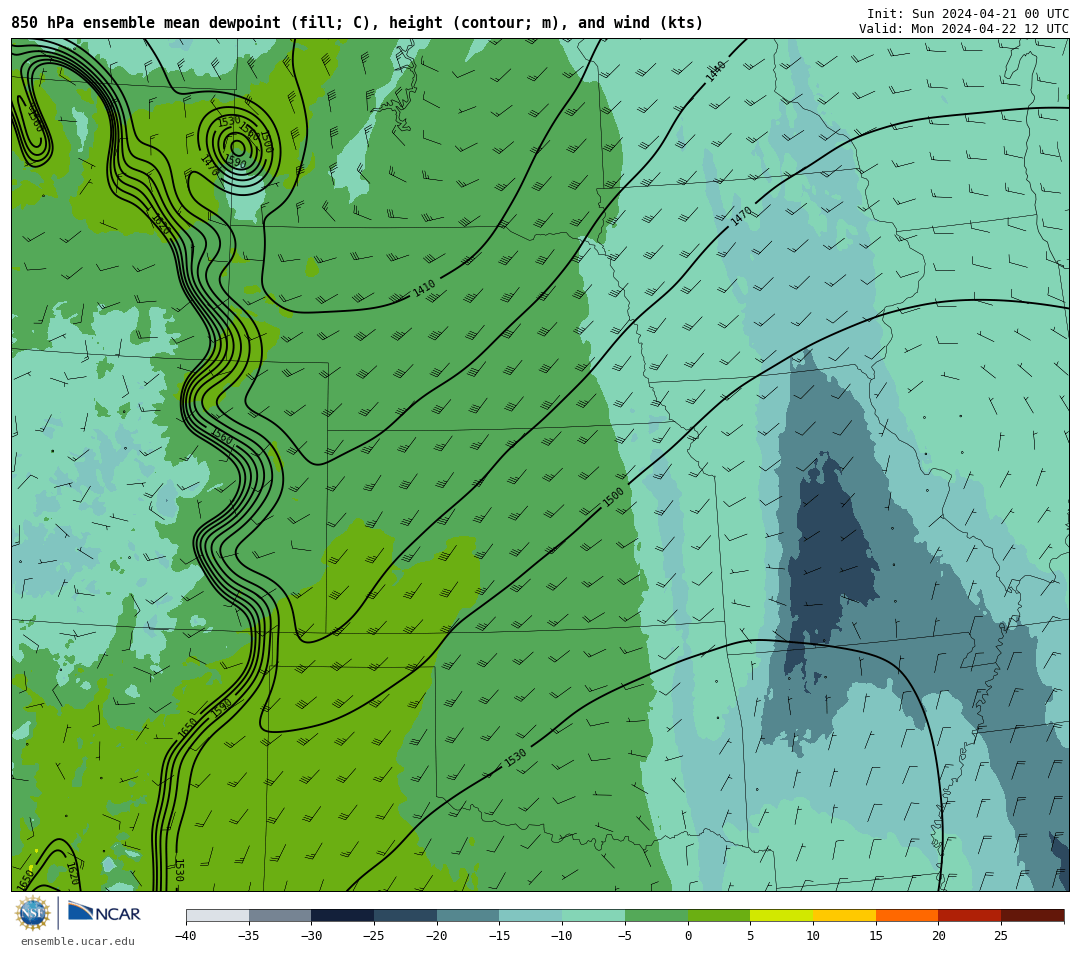Click the 1500 contour label in the map center
The image size is (1080, 954).
(x=613, y=497)
